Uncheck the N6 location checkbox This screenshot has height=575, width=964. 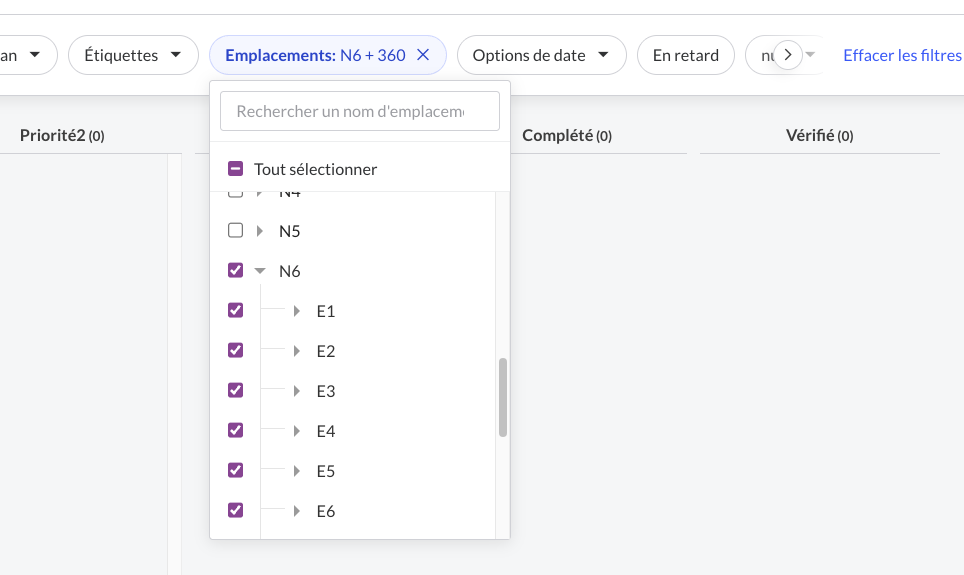[x=235, y=271]
